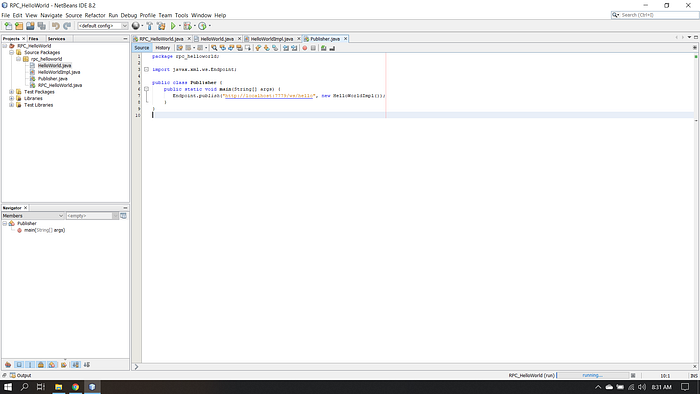Click the History view button
The height and width of the screenshot is (394, 700).
pyautogui.click(x=162, y=48)
